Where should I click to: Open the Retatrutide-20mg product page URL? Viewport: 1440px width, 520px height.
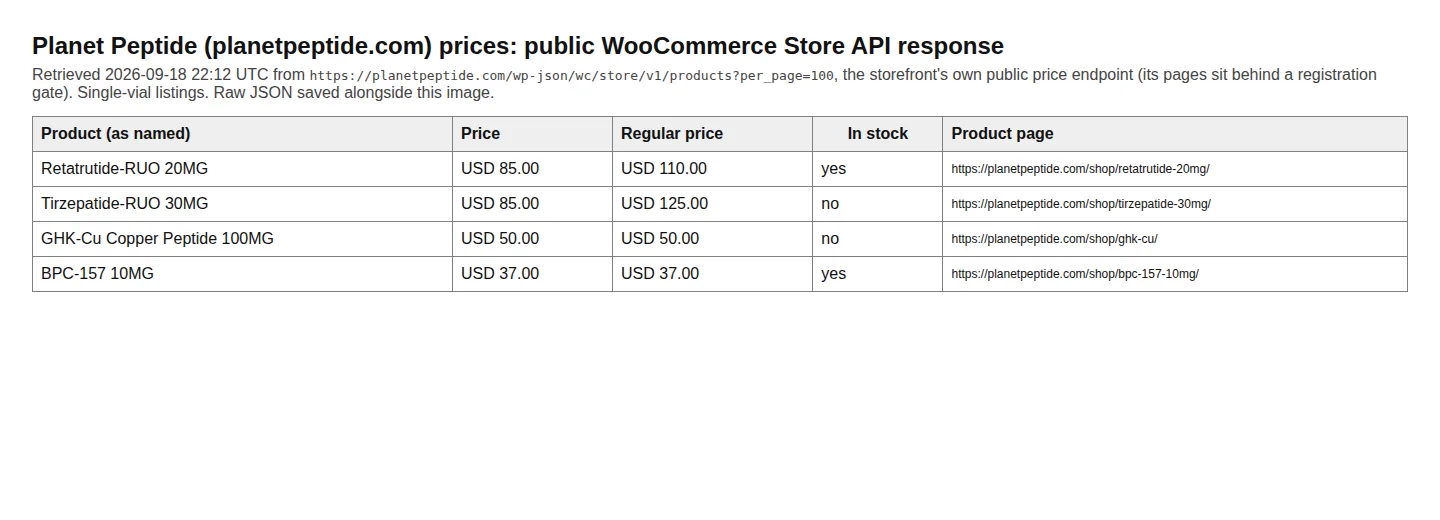click(1080, 169)
